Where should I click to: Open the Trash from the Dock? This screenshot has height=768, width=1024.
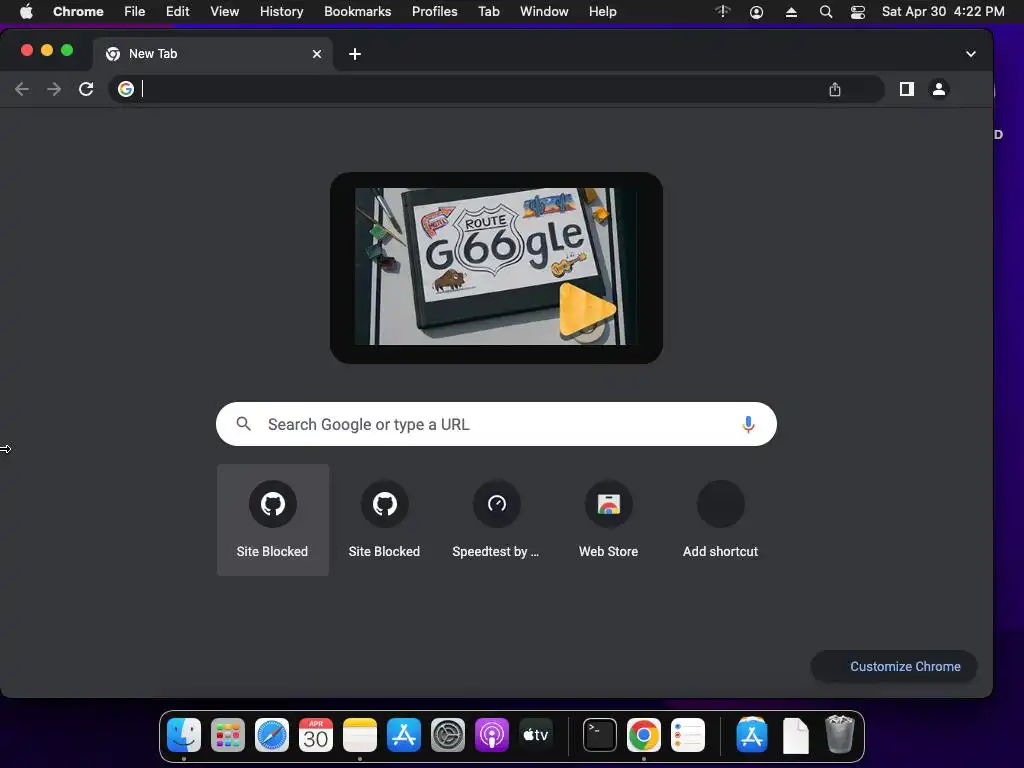[840, 735]
